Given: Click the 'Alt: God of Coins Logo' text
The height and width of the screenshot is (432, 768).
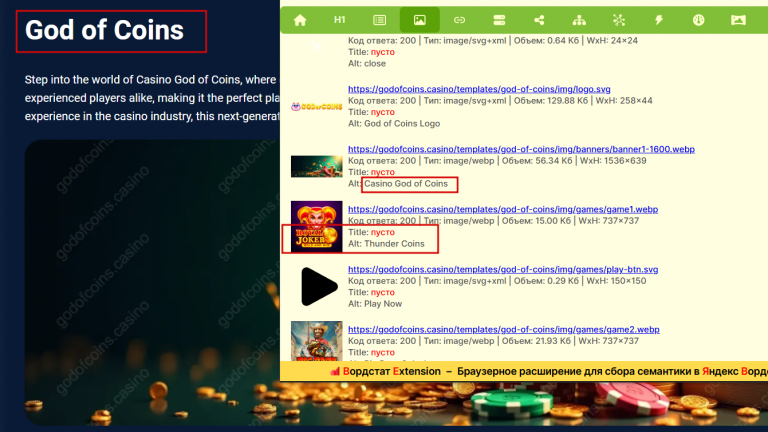Looking at the screenshot, I should 394,124.
